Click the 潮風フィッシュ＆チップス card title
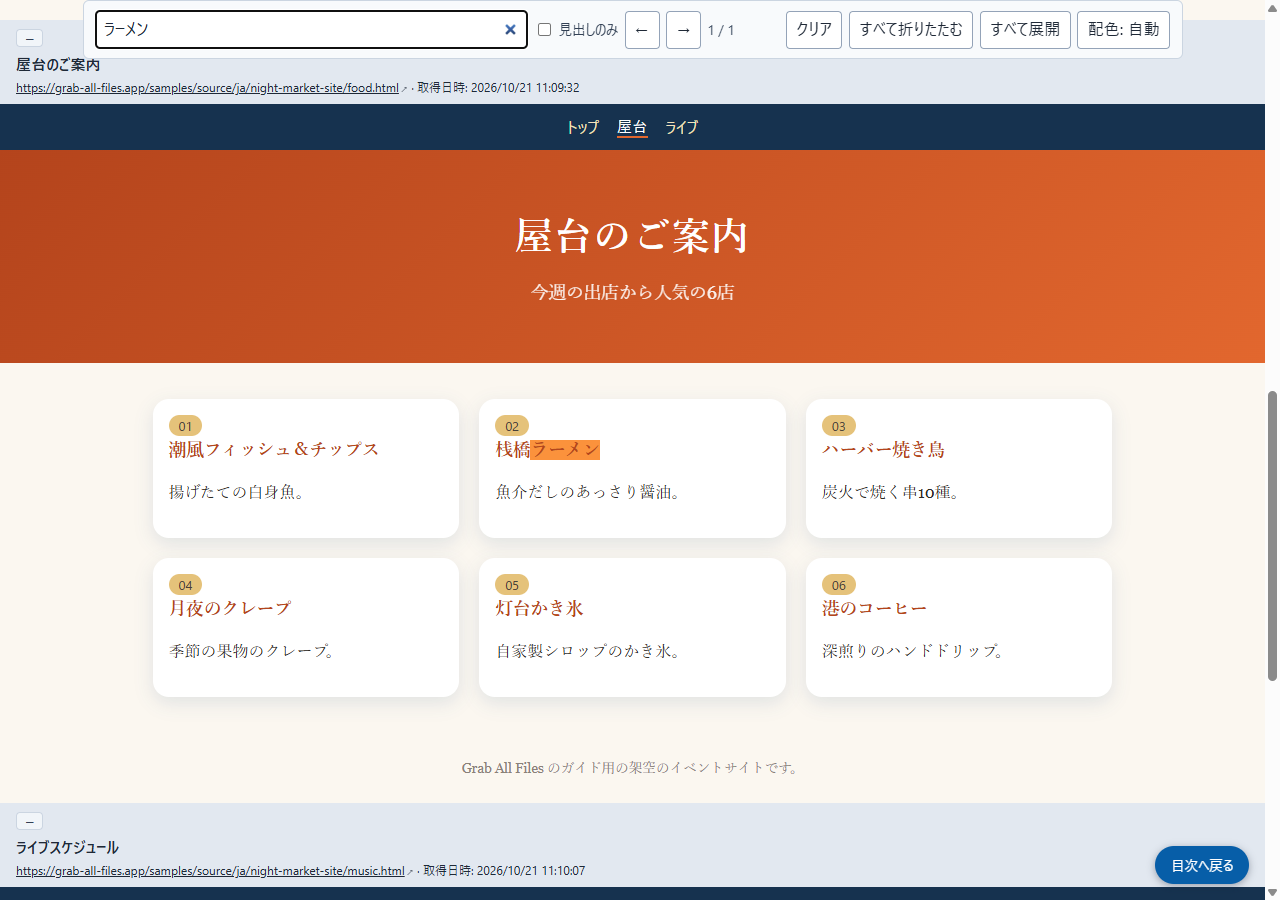The width and height of the screenshot is (1280, 900). coord(274,449)
